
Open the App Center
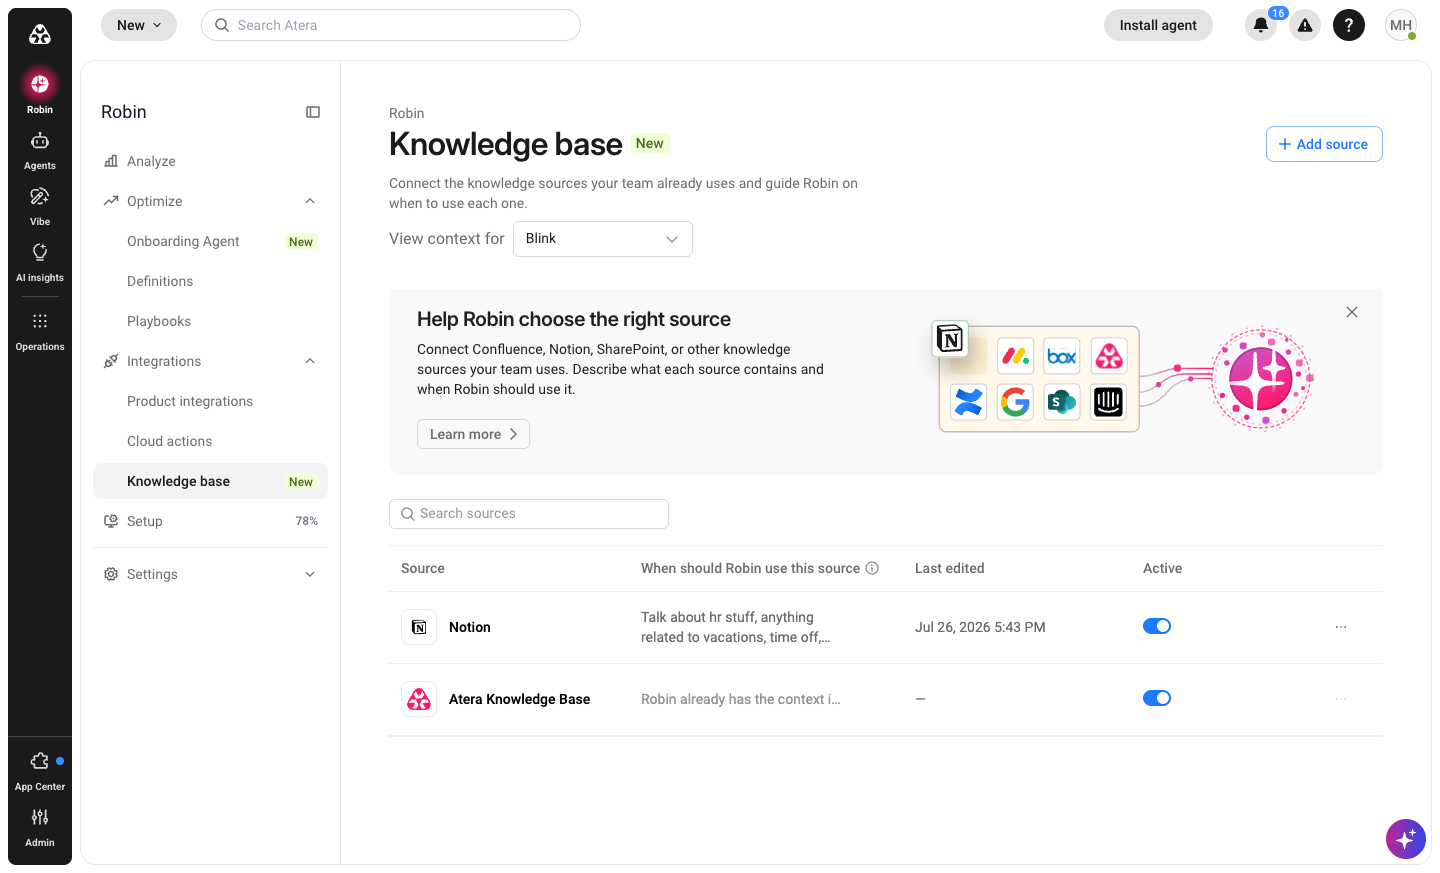click(x=40, y=771)
